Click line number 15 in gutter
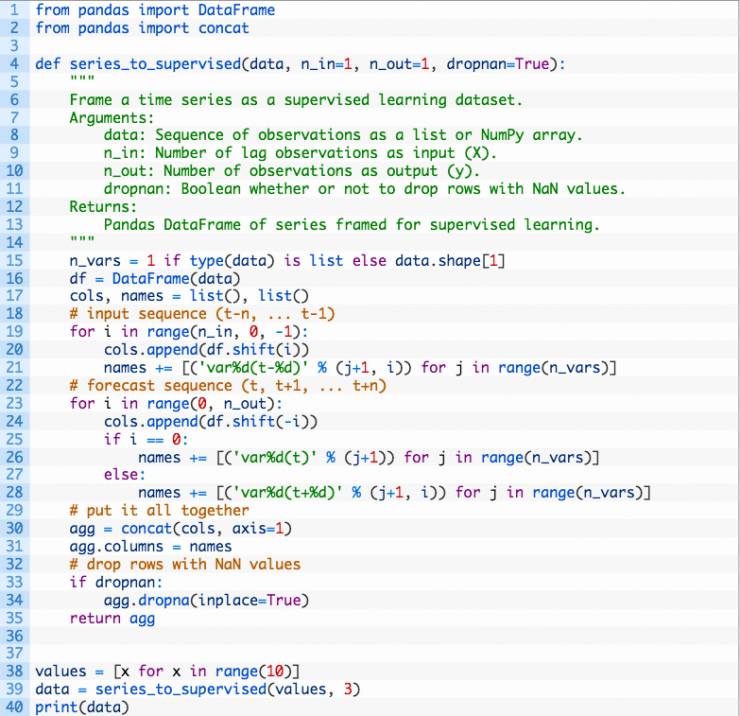The height and width of the screenshot is (716, 740). [14, 261]
